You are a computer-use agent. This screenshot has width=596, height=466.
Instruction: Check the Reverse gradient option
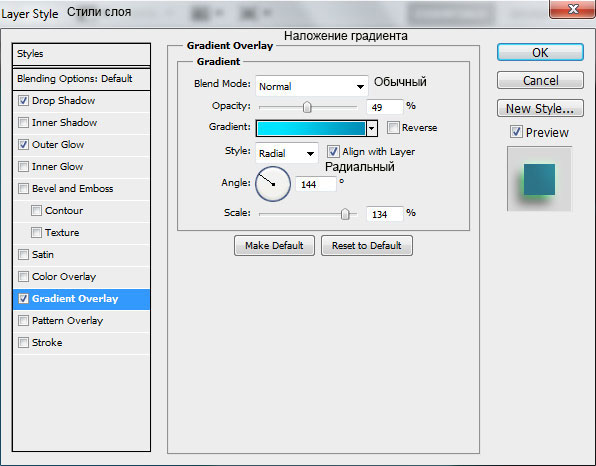click(393, 128)
